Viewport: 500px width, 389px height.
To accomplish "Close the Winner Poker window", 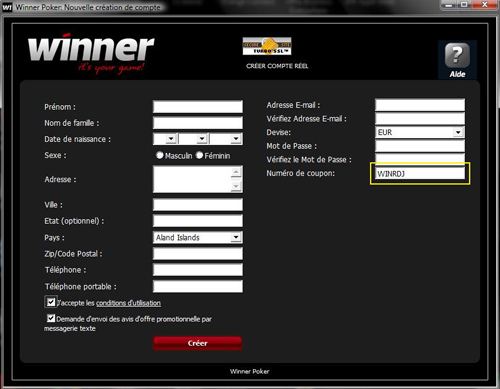I will click(x=484, y=5).
